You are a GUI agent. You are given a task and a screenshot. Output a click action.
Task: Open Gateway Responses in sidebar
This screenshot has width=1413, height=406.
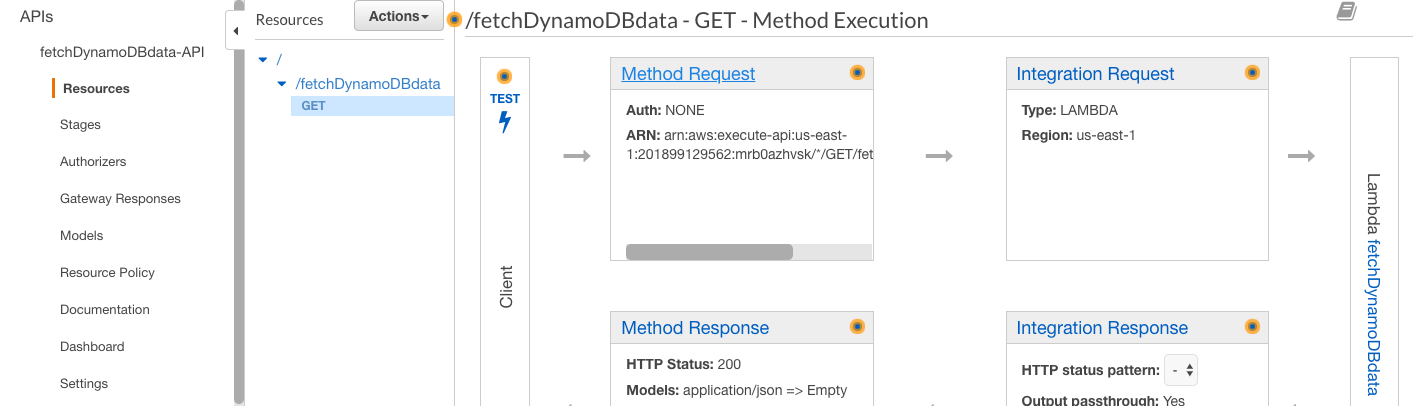pyautogui.click(x=120, y=199)
